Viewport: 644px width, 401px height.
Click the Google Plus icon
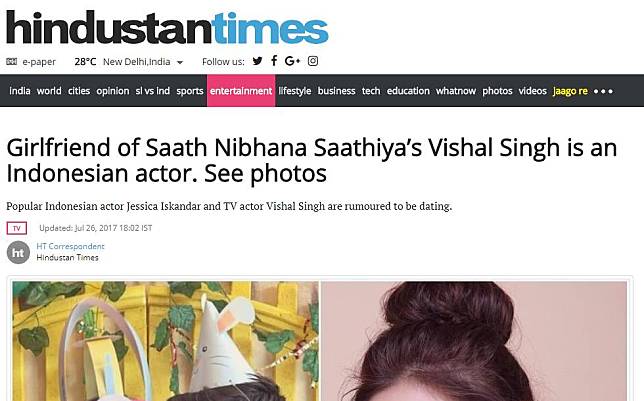tap(292, 61)
